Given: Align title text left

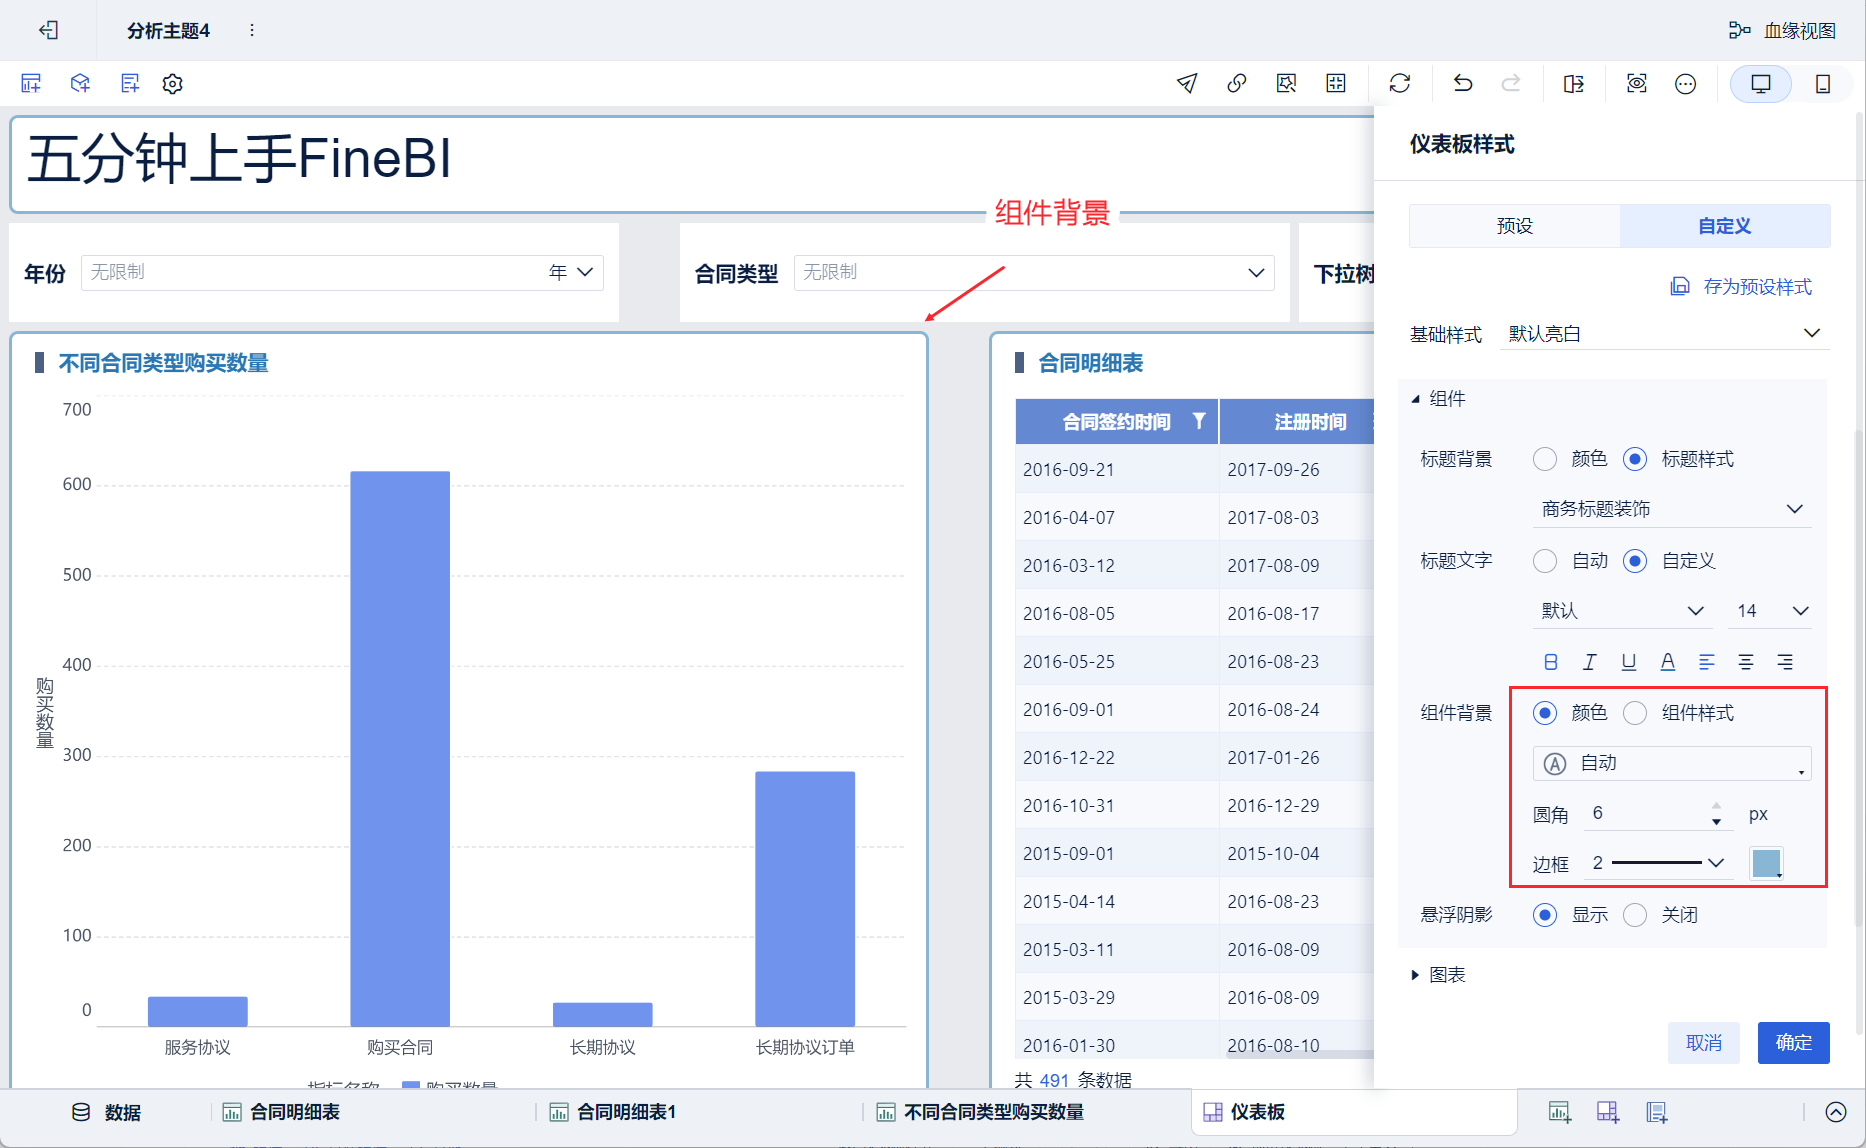Looking at the screenshot, I should (1707, 662).
